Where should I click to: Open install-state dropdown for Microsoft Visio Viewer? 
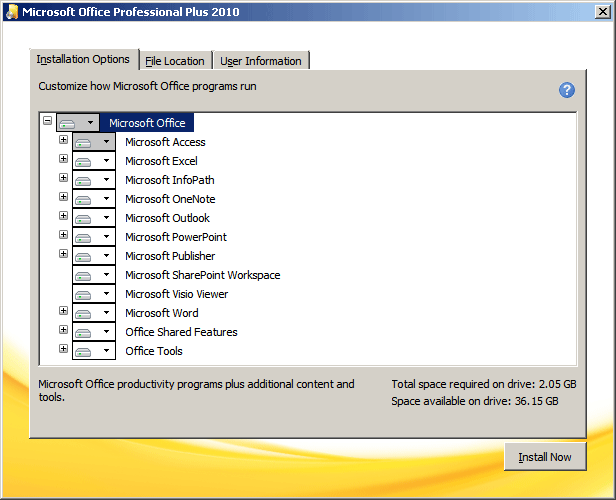pyautogui.click(x=94, y=294)
